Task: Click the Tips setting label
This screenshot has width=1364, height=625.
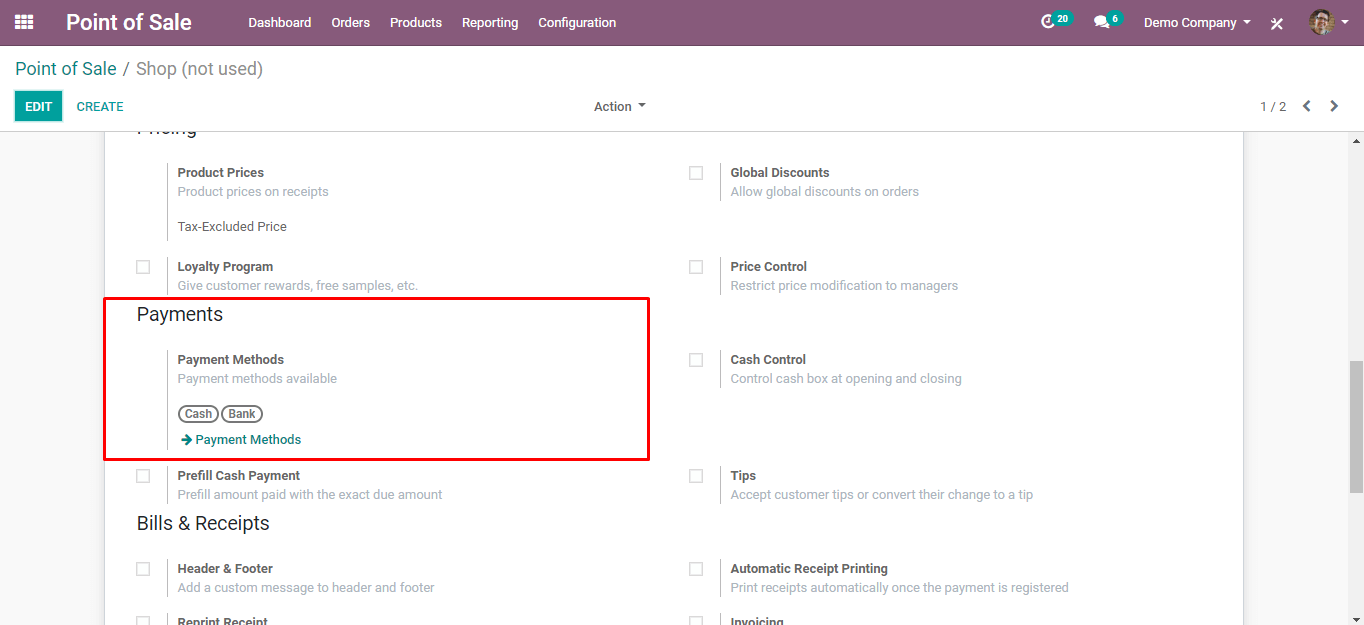Action: coord(743,476)
